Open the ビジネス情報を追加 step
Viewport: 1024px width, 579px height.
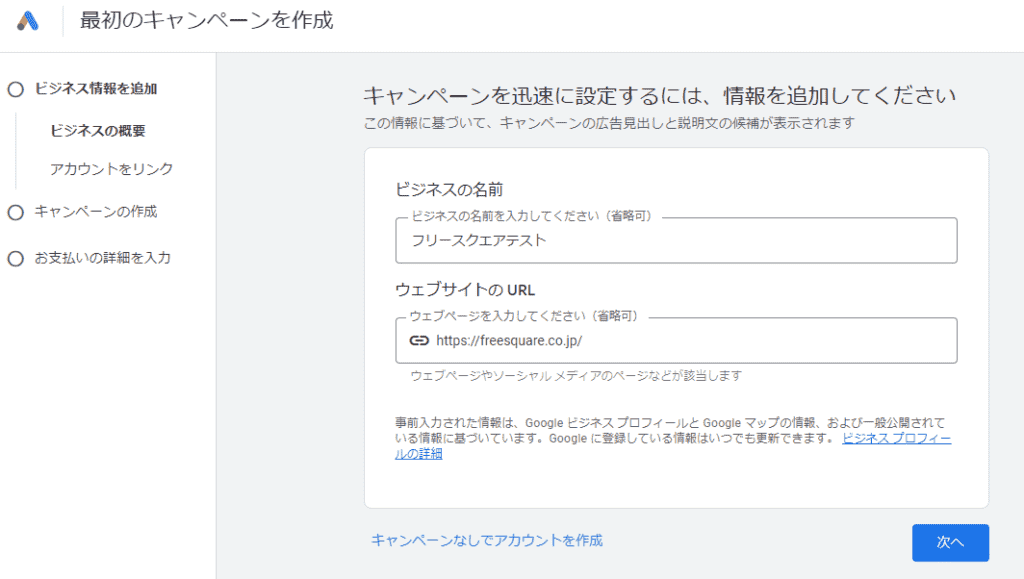point(95,89)
